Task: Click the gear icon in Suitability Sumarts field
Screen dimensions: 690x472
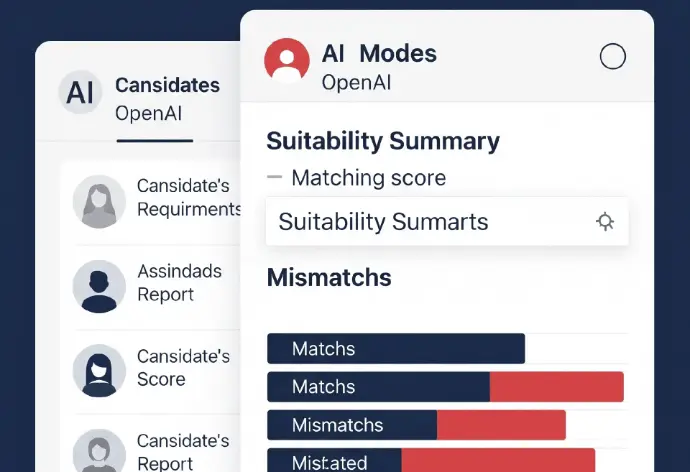Action: click(x=605, y=222)
